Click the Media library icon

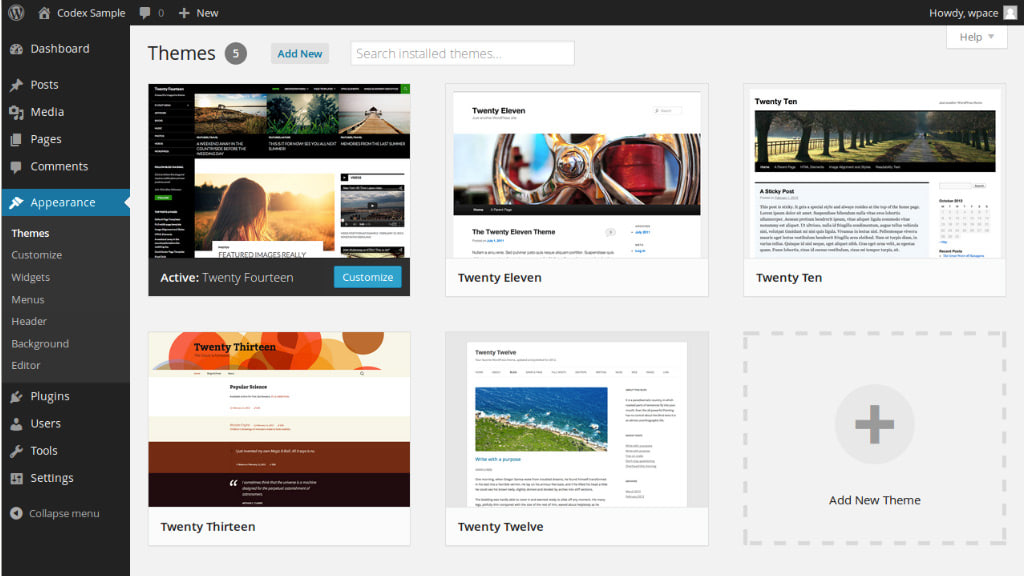[x=16, y=112]
